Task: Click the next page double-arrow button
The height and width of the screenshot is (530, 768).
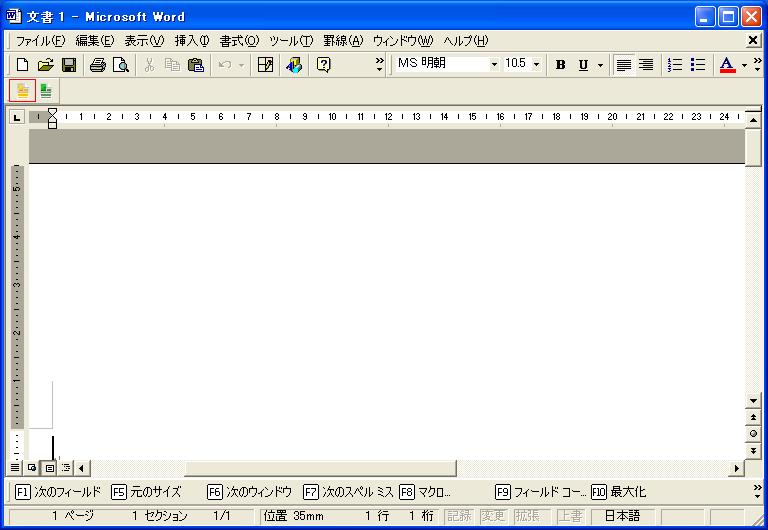Action: point(753,451)
